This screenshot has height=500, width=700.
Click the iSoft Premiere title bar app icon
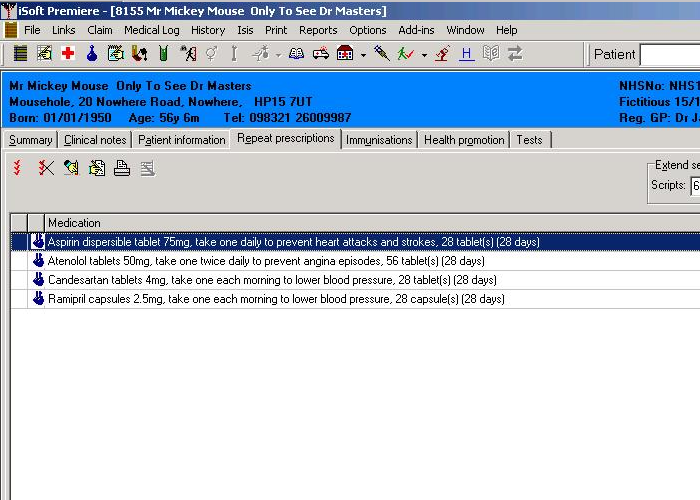tap(8, 10)
